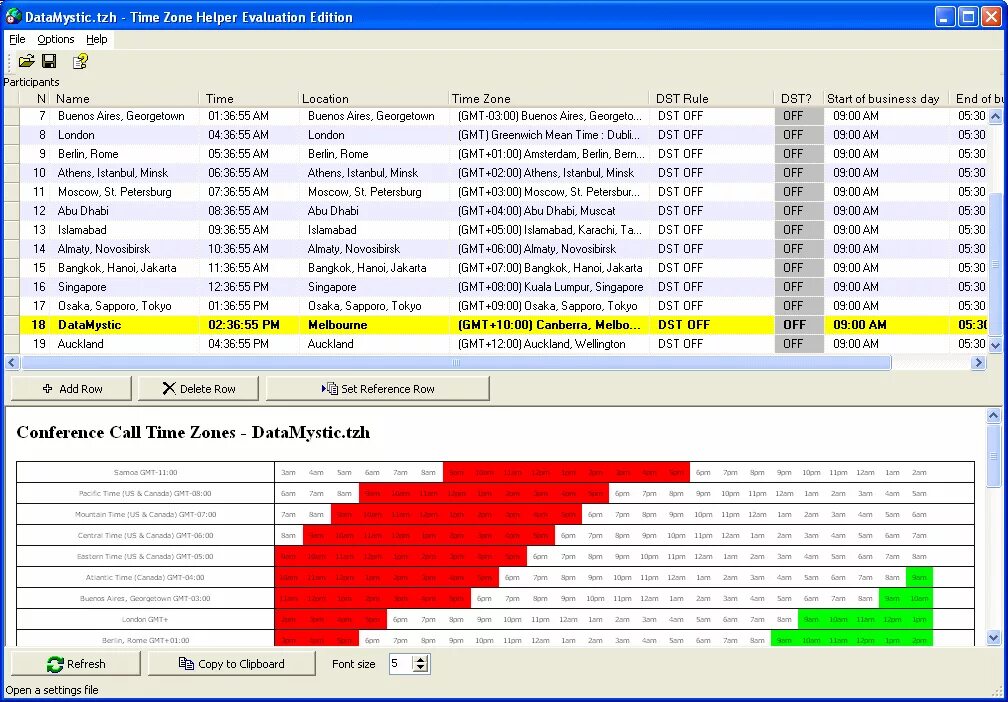The width and height of the screenshot is (1008, 702).
Task: Select the Osaka, Sapporo, Tokyo name cell
Action: pos(125,306)
